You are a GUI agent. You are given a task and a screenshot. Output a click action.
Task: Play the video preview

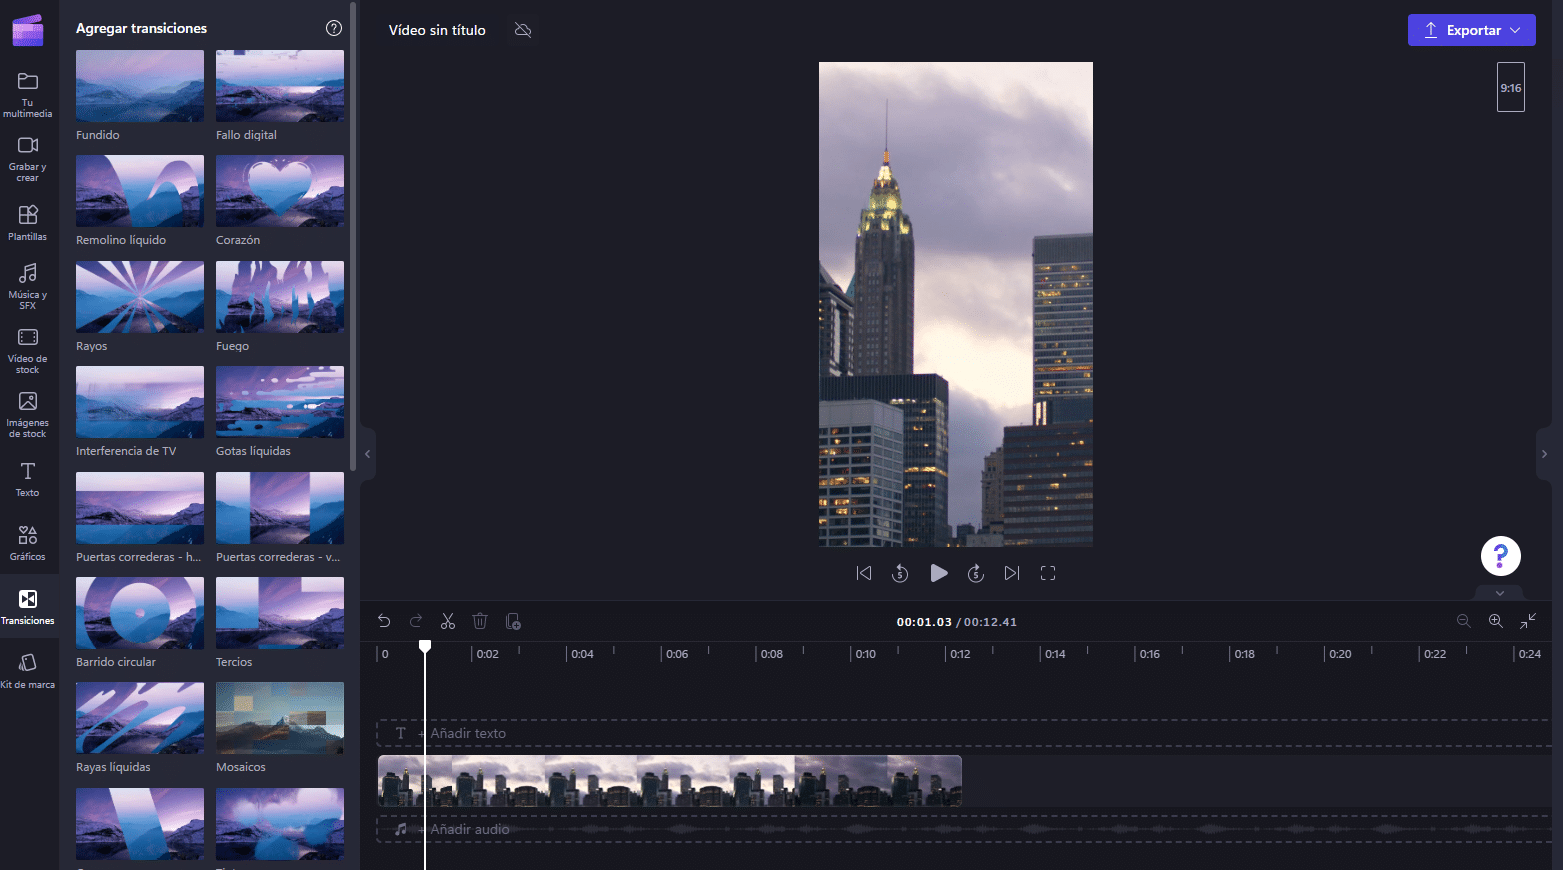pos(938,573)
